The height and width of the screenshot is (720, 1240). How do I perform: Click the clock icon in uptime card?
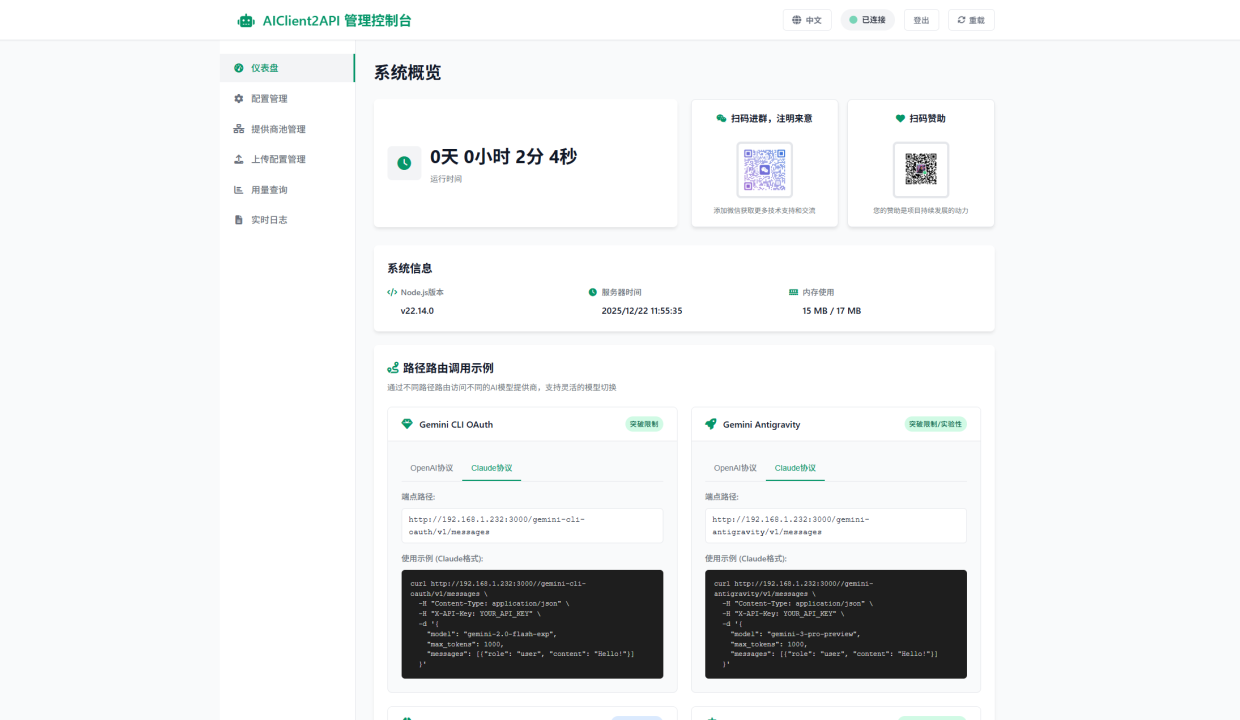click(404, 163)
